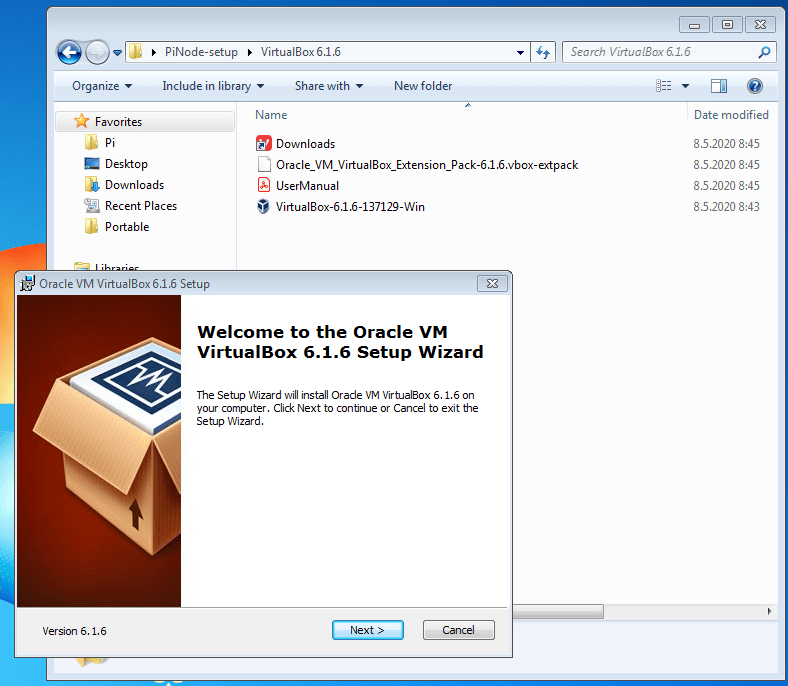Open the recent pages dropdown arrow
788x686 pixels.
(x=117, y=52)
